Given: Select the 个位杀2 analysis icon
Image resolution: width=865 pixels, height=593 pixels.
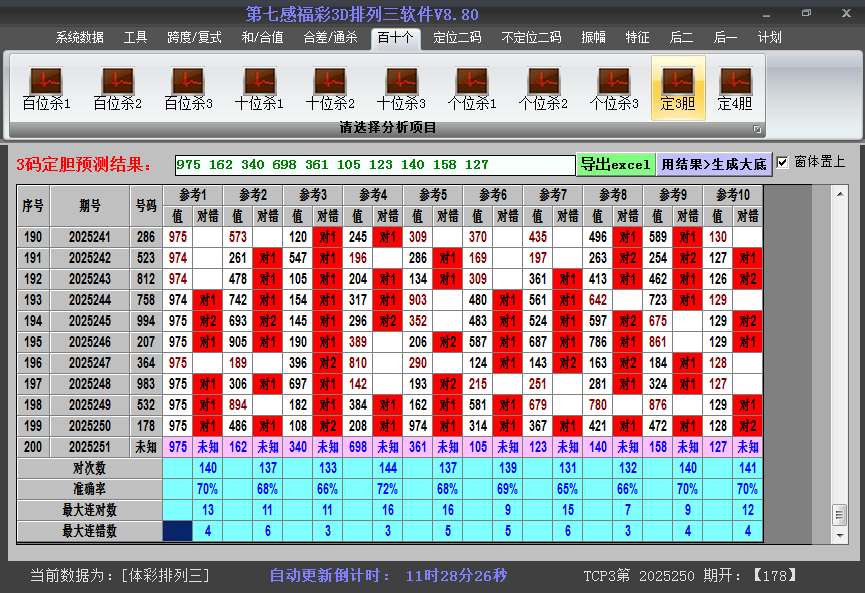Looking at the screenshot, I should 543,89.
